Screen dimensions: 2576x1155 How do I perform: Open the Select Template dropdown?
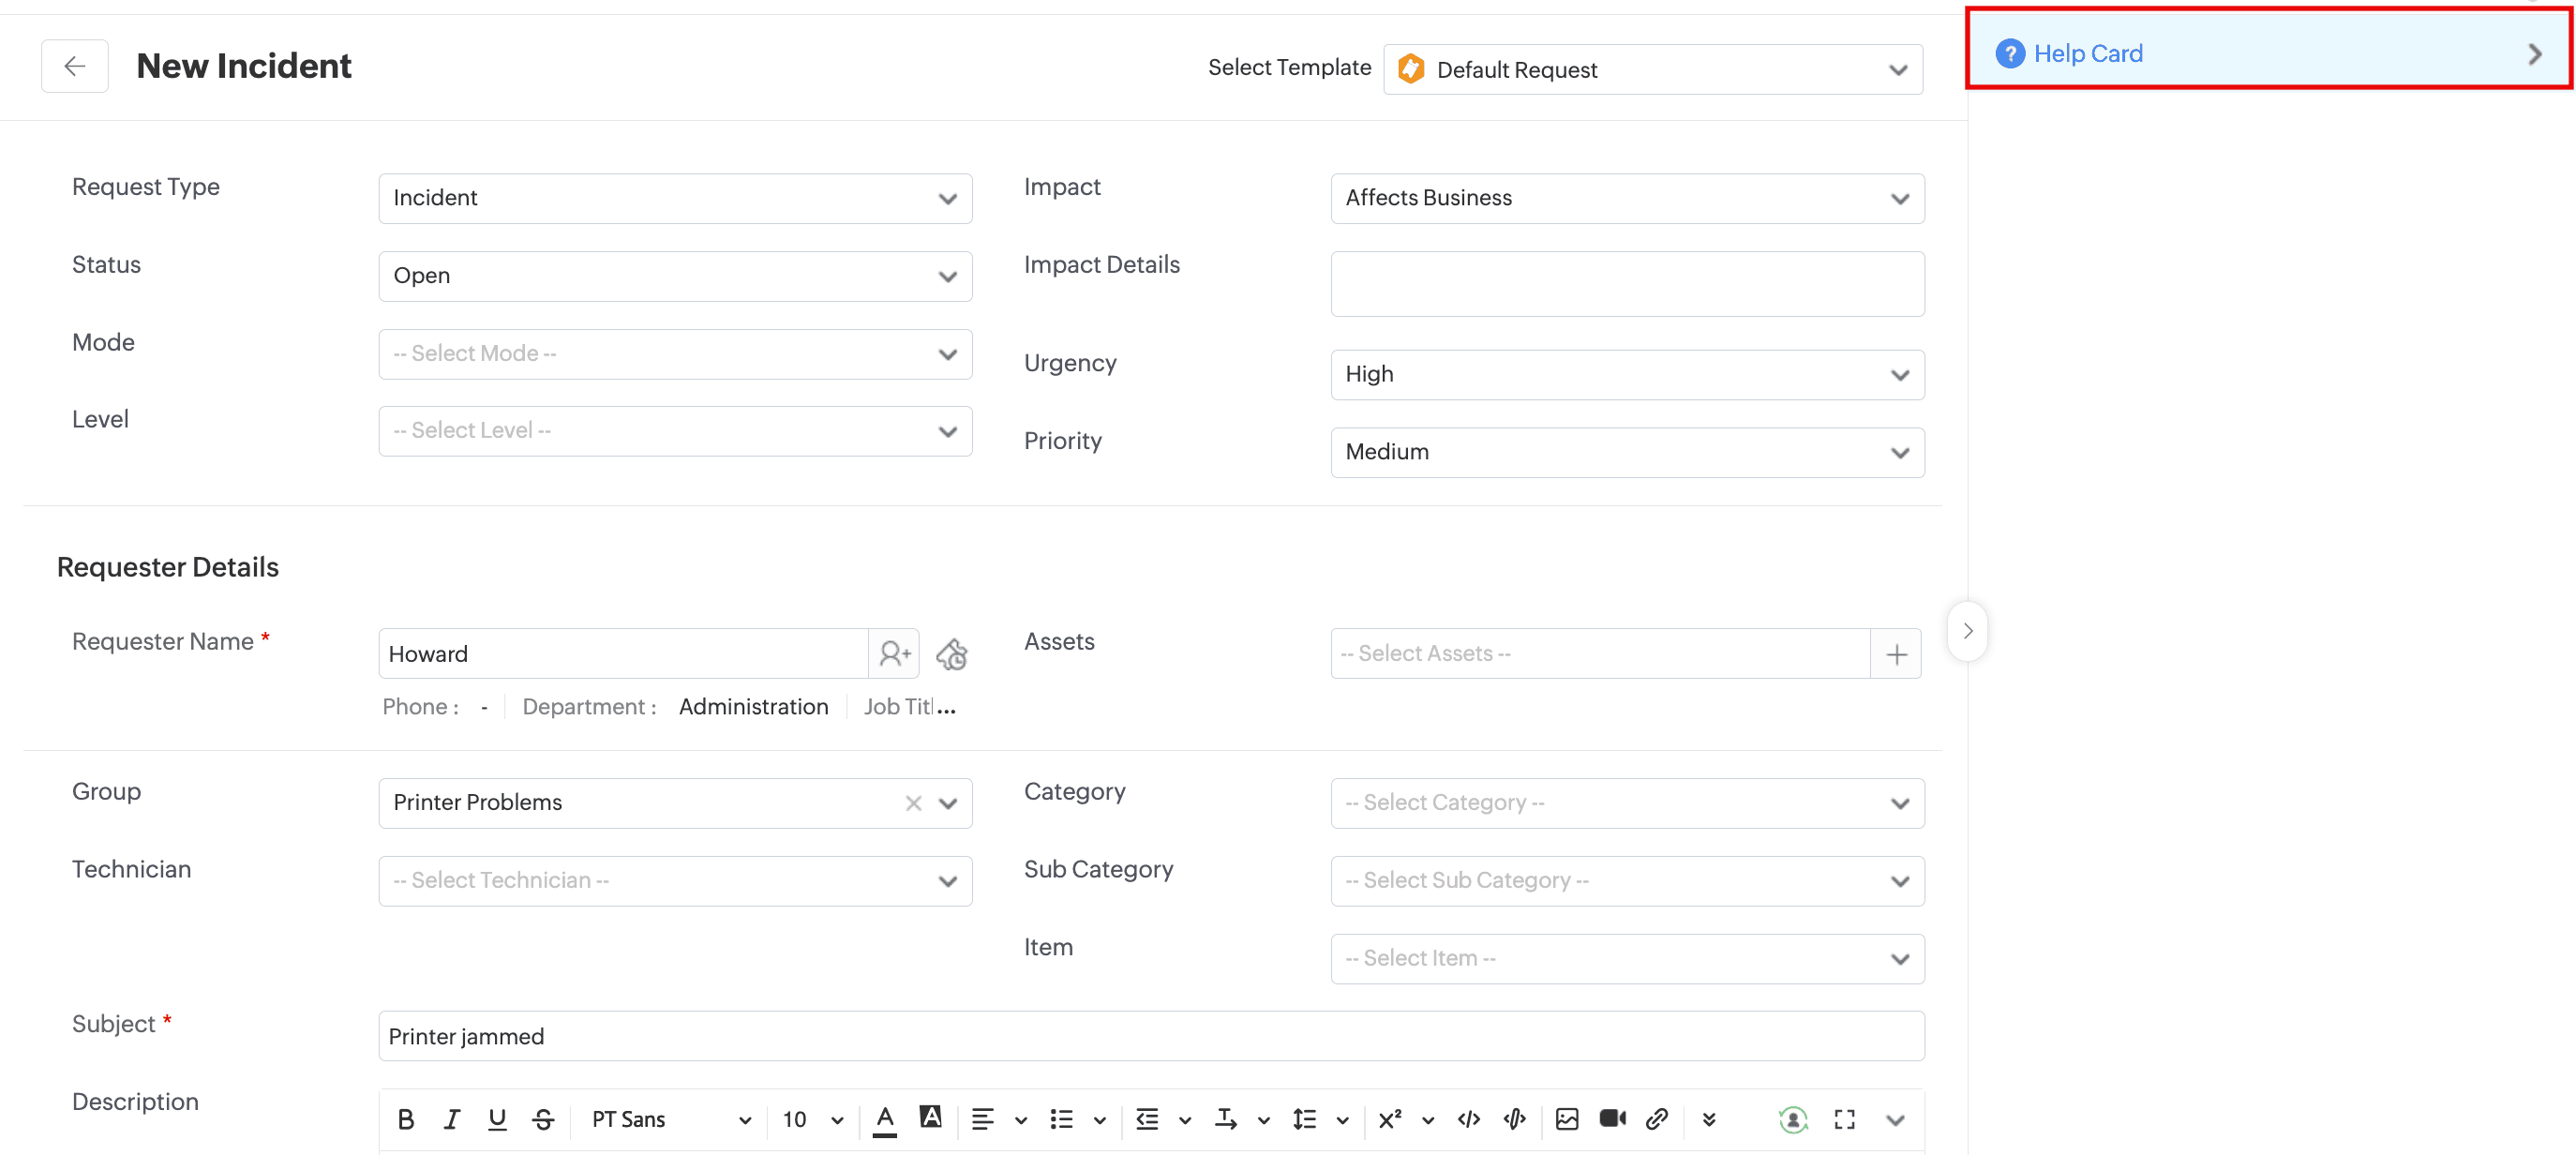pyautogui.click(x=1652, y=69)
